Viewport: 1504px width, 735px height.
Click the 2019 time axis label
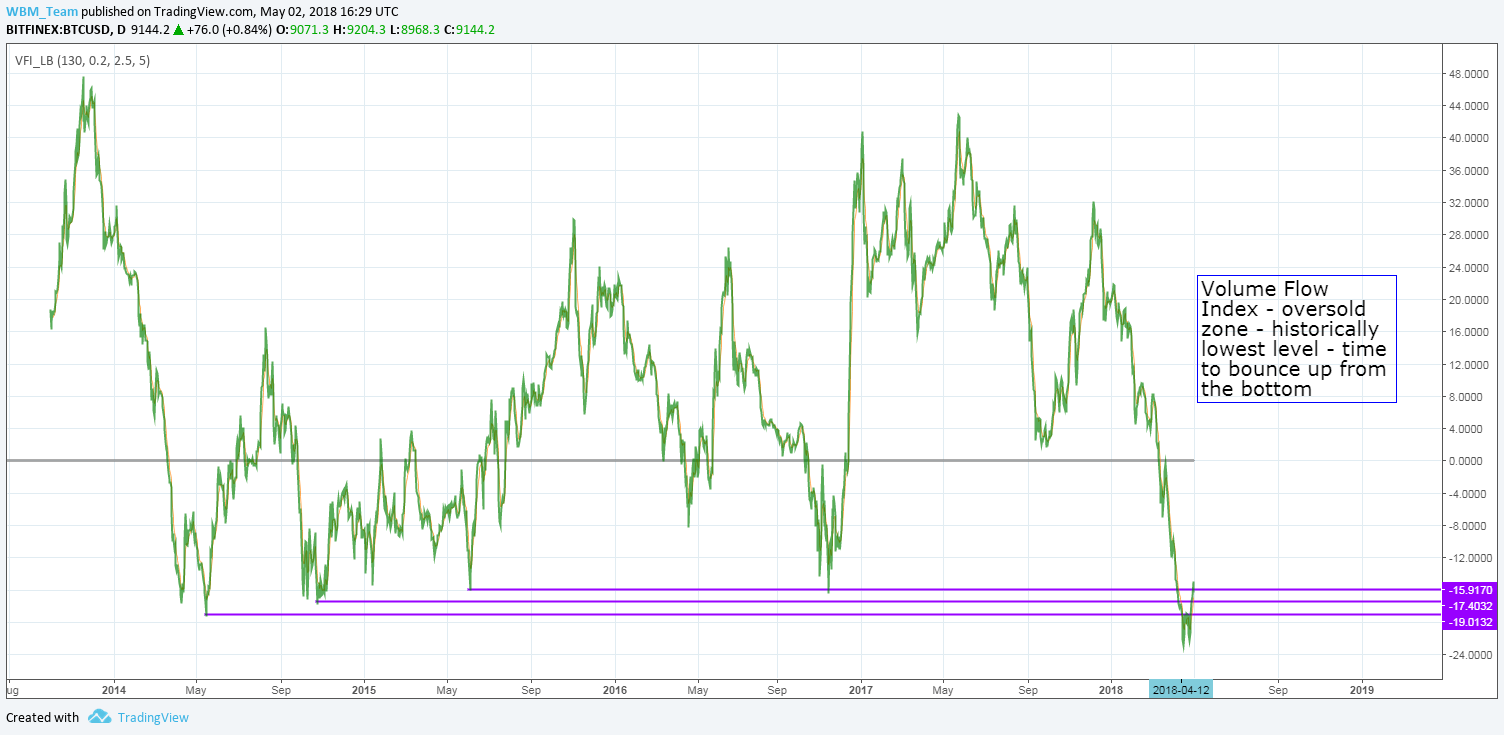tap(1361, 690)
